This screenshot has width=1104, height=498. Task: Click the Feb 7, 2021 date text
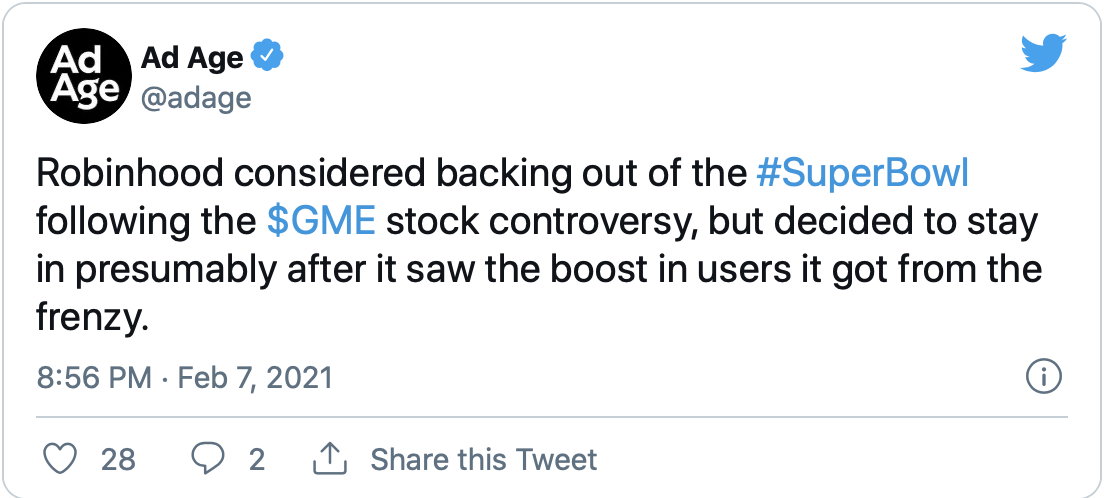pyautogui.click(x=255, y=378)
